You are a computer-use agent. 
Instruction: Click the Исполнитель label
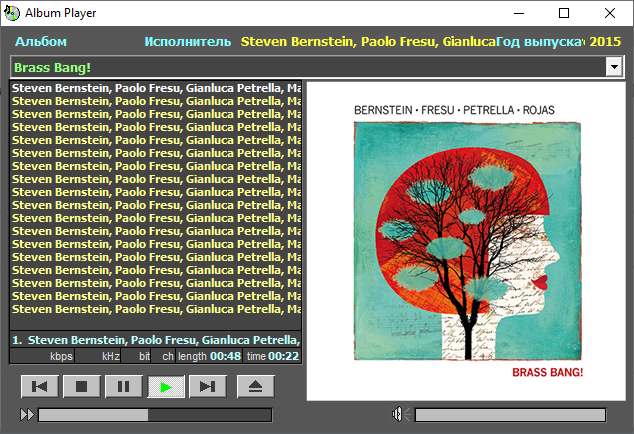tap(188, 42)
